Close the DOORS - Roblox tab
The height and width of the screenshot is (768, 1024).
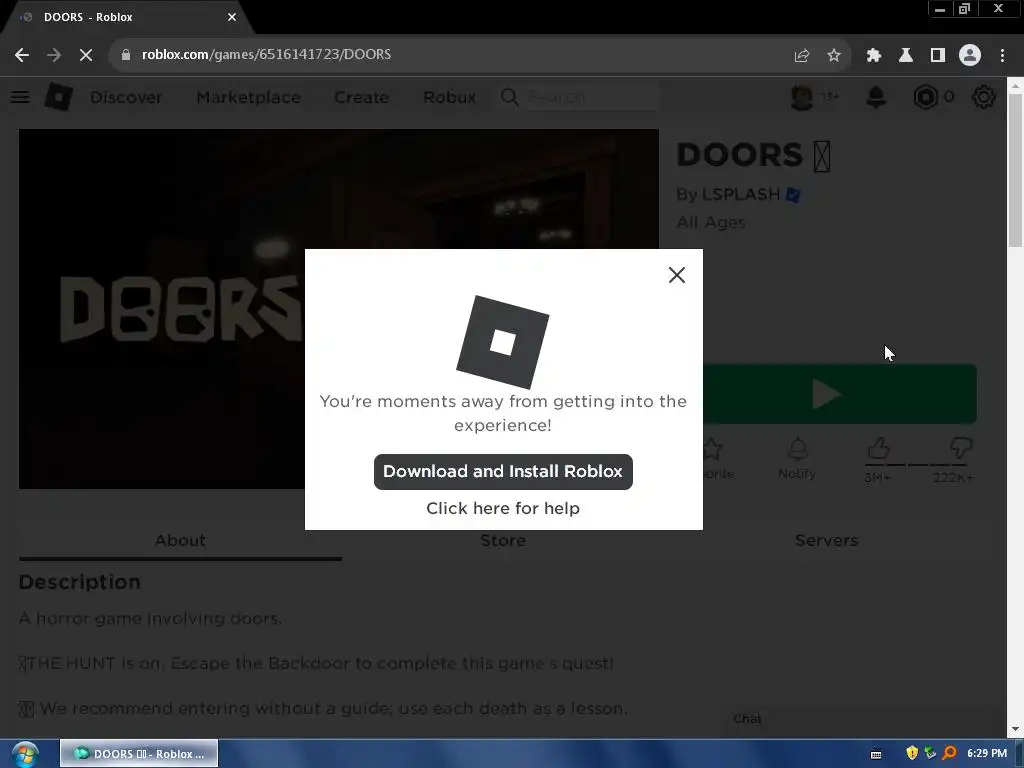[232, 17]
